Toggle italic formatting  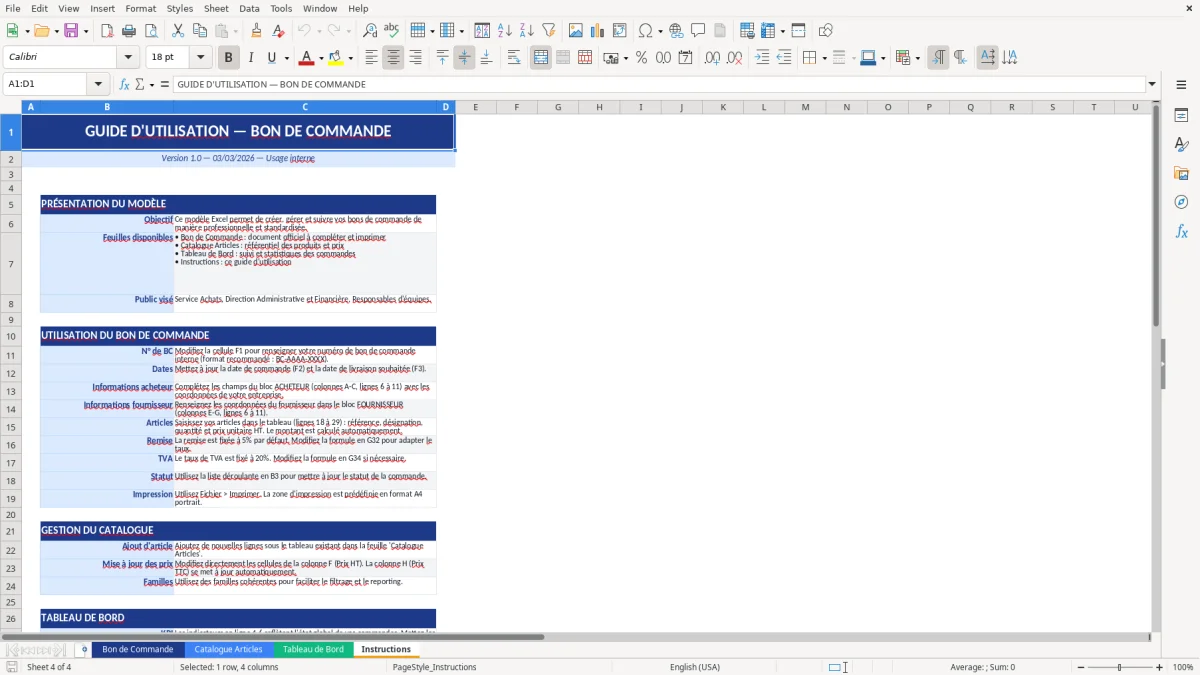tap(251, 57)
